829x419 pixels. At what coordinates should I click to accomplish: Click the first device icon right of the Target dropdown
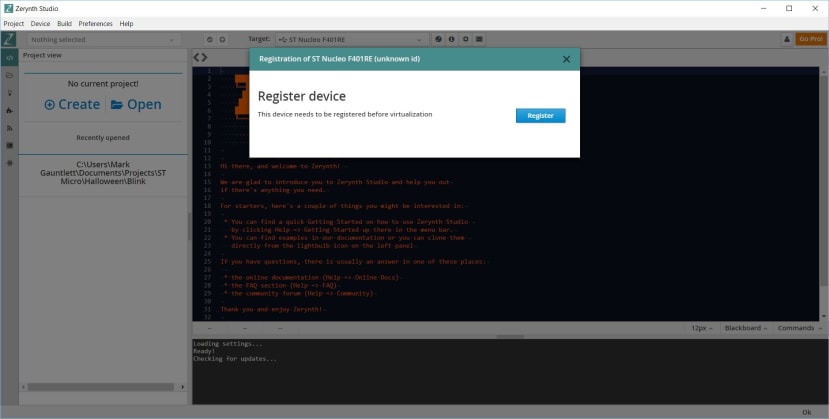coord(438,40)
